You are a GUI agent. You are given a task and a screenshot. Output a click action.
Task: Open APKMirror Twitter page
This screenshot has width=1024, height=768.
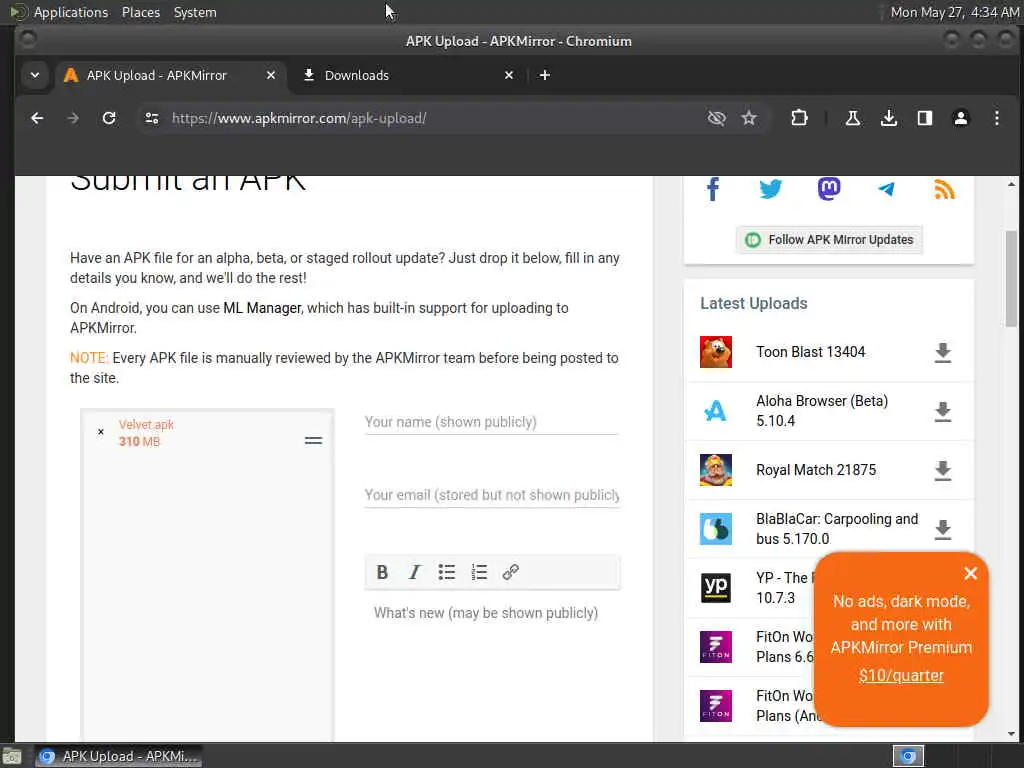pos(771,189)
